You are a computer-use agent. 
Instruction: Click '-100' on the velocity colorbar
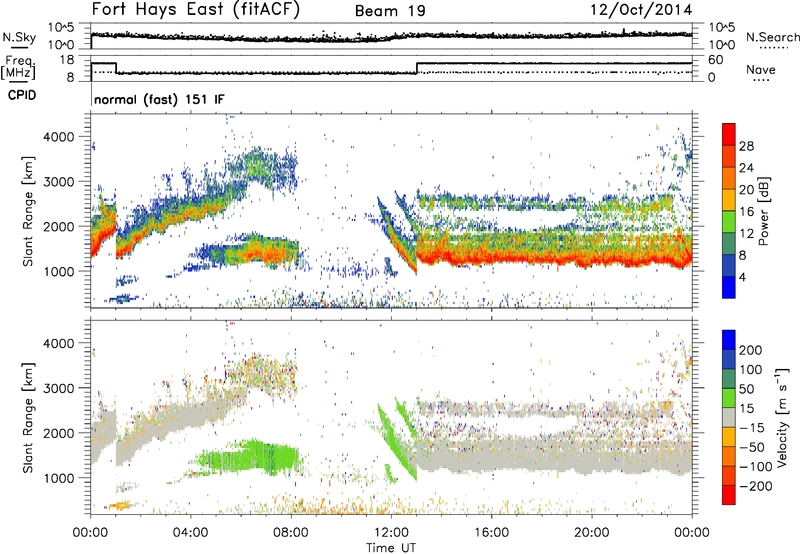tap(755, 467)
